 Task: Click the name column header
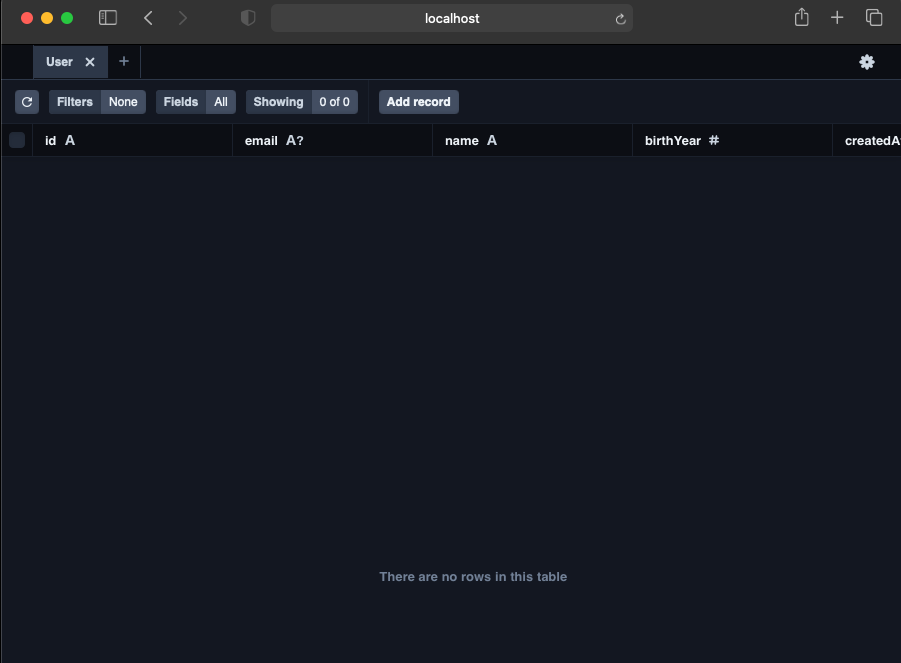click(x=459, y=140)
